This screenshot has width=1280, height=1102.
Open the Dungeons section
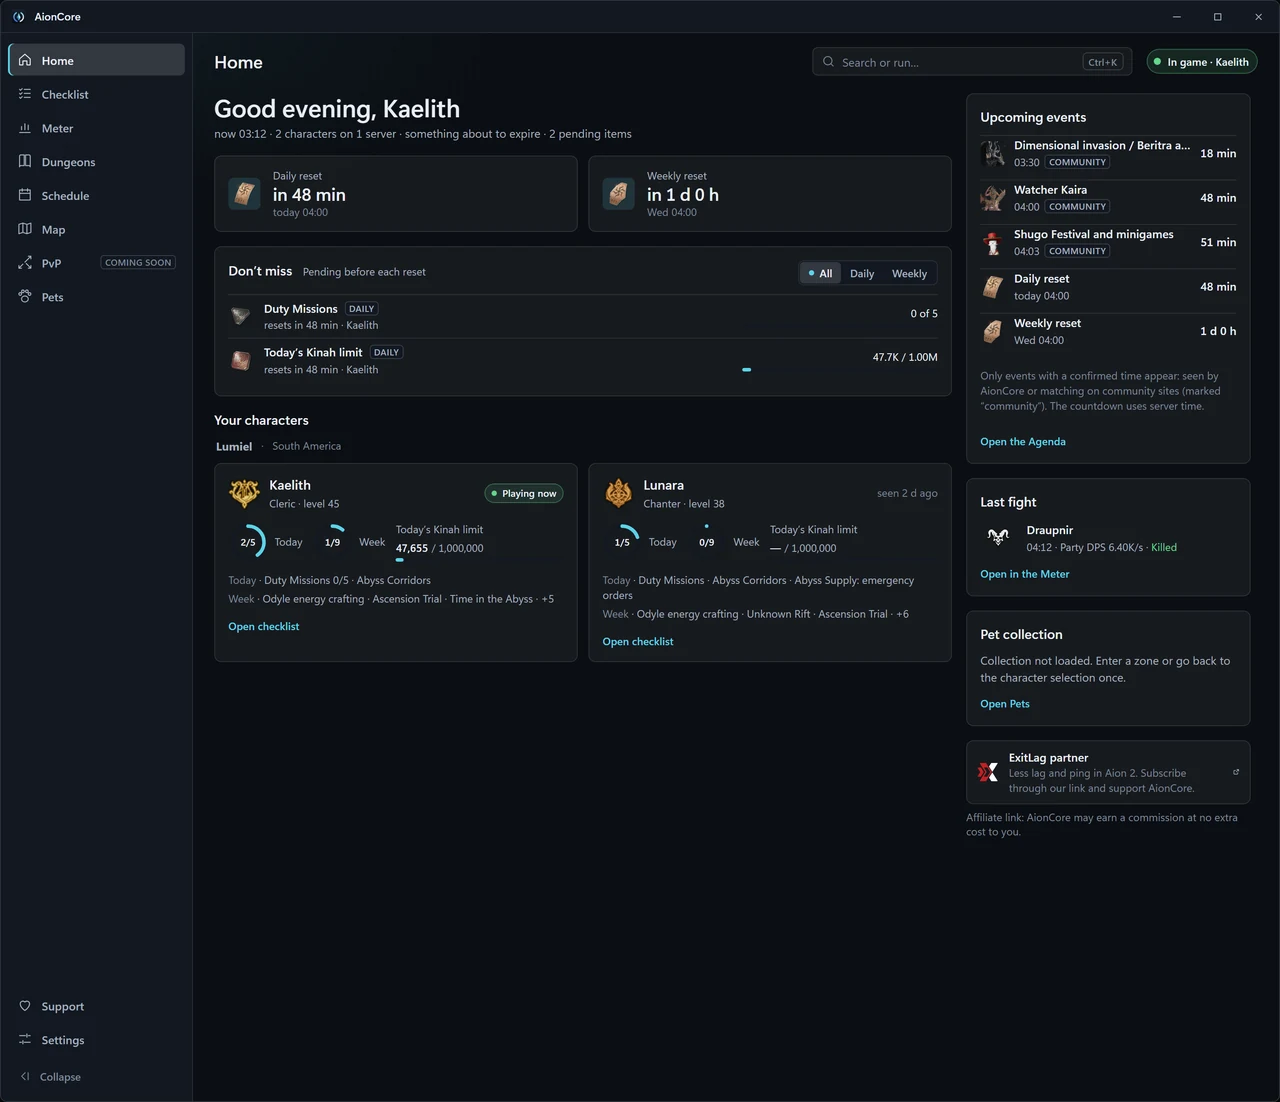(96, 162)
